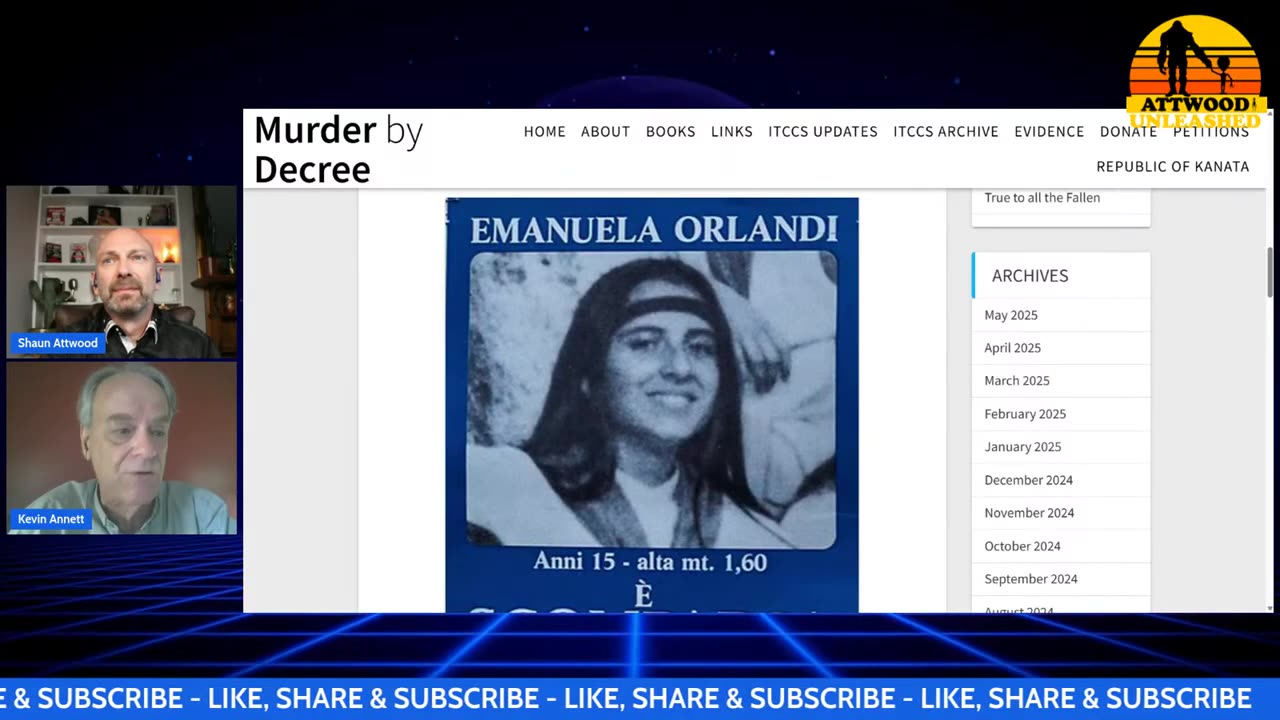The width and height of the screenshot is (1280, 720).
Task: Open the LINKS menu item
Action: (x=731, y=131)
